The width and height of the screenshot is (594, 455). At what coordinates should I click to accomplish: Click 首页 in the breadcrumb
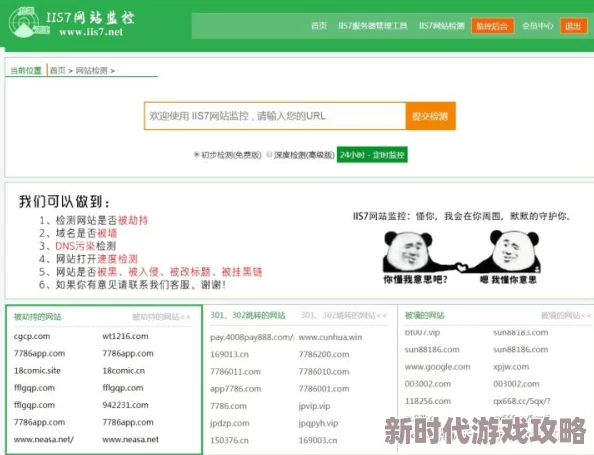[58, 70]
